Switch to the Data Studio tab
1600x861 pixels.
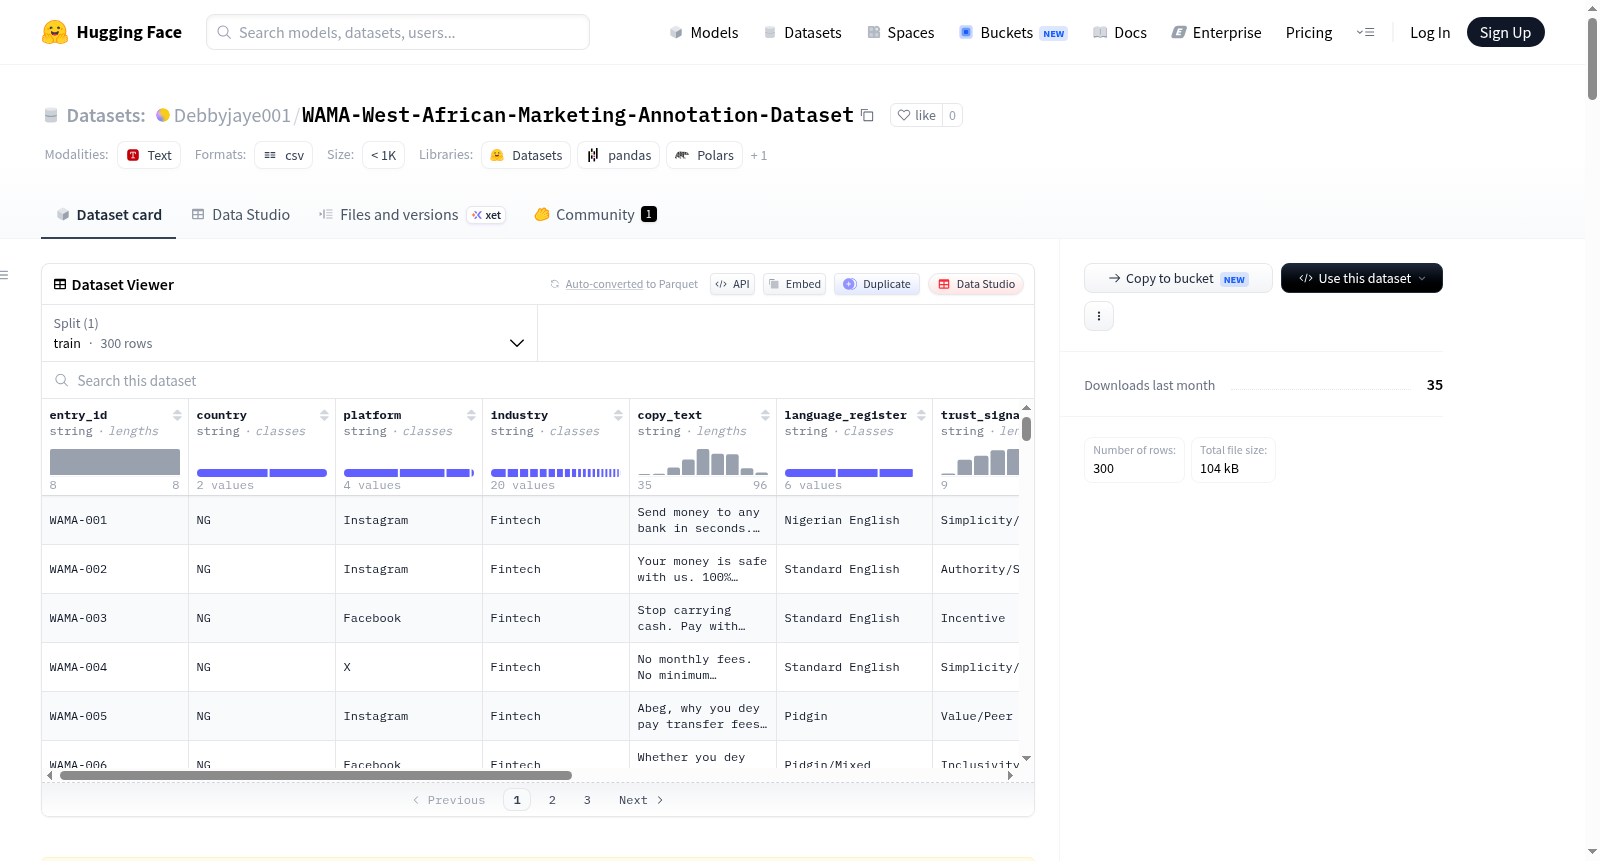pos(241,215)
